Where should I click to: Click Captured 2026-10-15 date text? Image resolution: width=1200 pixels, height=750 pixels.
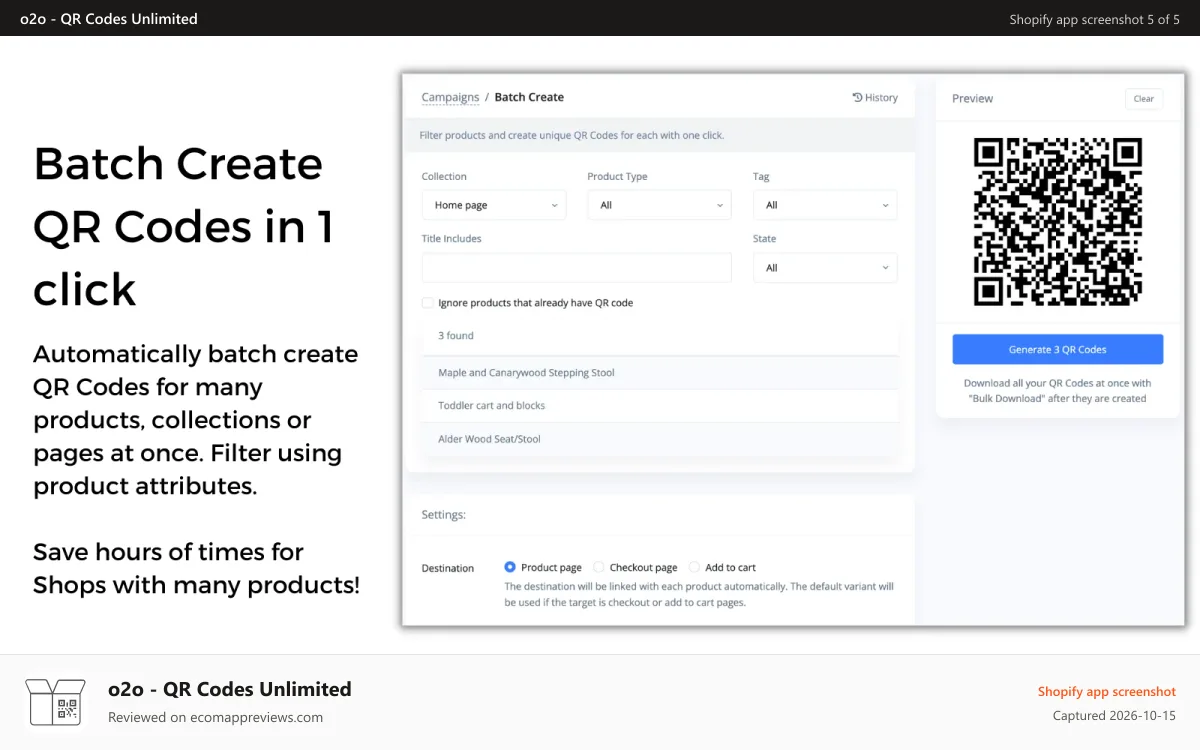point(1114,716)
